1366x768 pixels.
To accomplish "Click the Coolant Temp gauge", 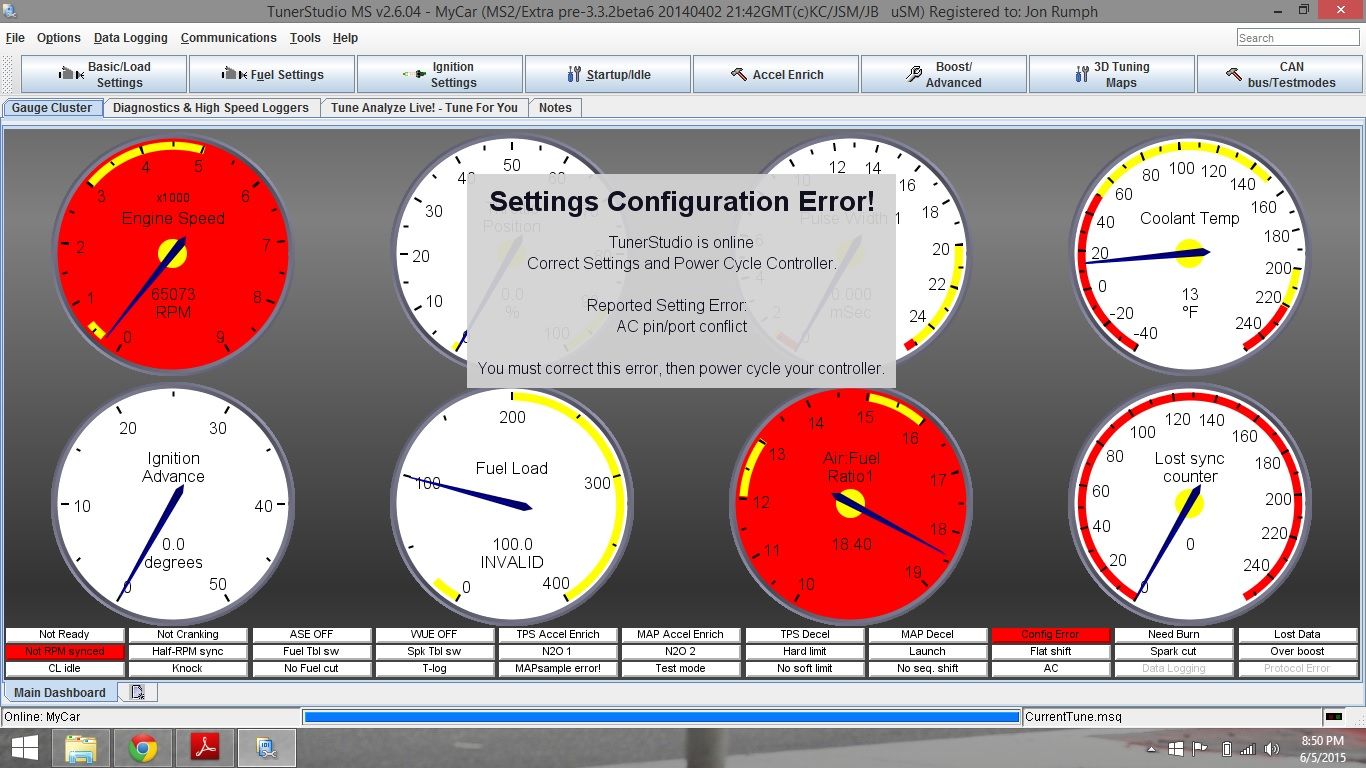I will (1189, 254).
